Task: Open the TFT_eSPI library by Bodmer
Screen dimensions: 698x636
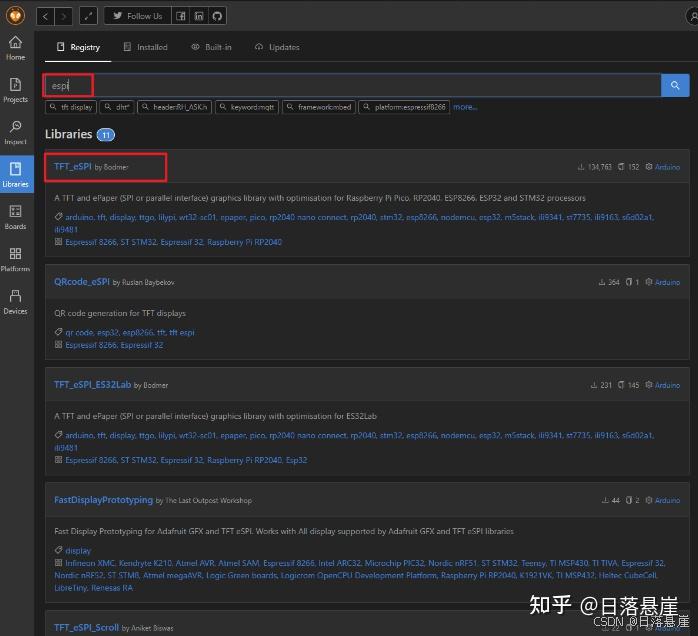Action: (x=73, y=167)
